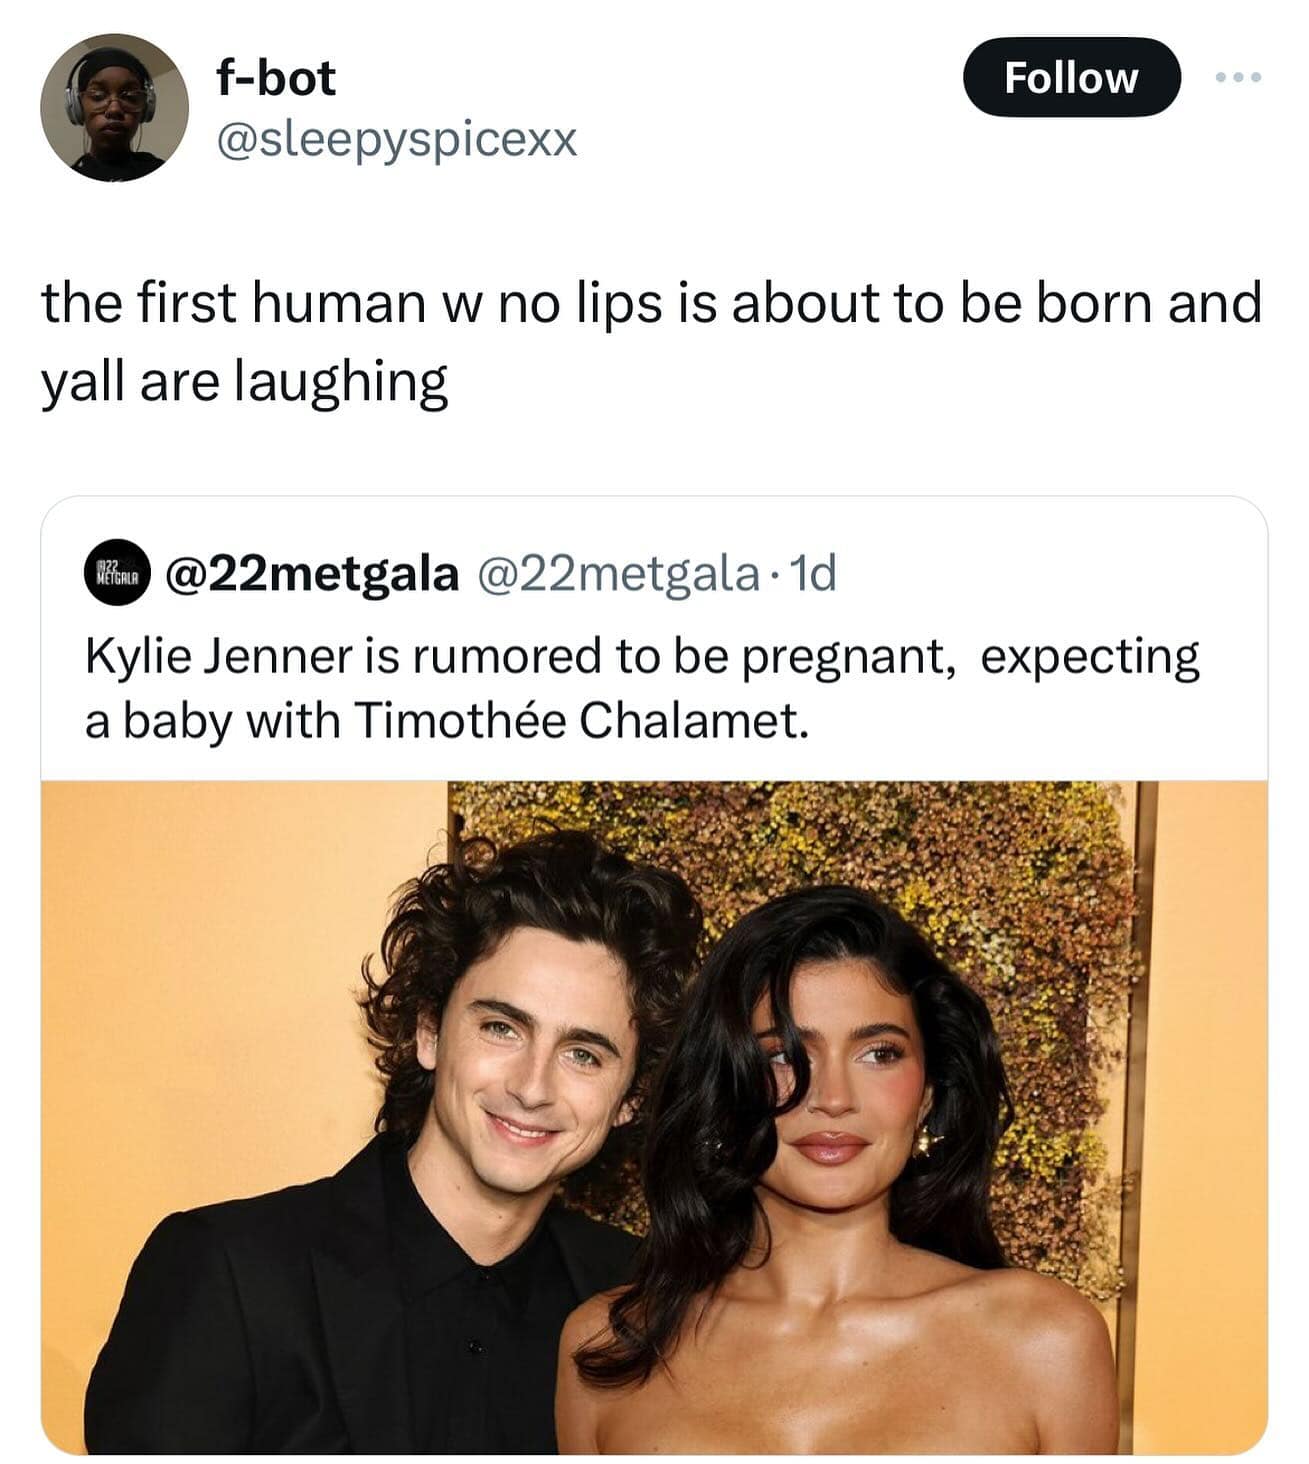Viewport: 1309px width, 1464px height.
Task: Click 'Timothée Chalamet' in the quoted text
Action: (580, 721)
